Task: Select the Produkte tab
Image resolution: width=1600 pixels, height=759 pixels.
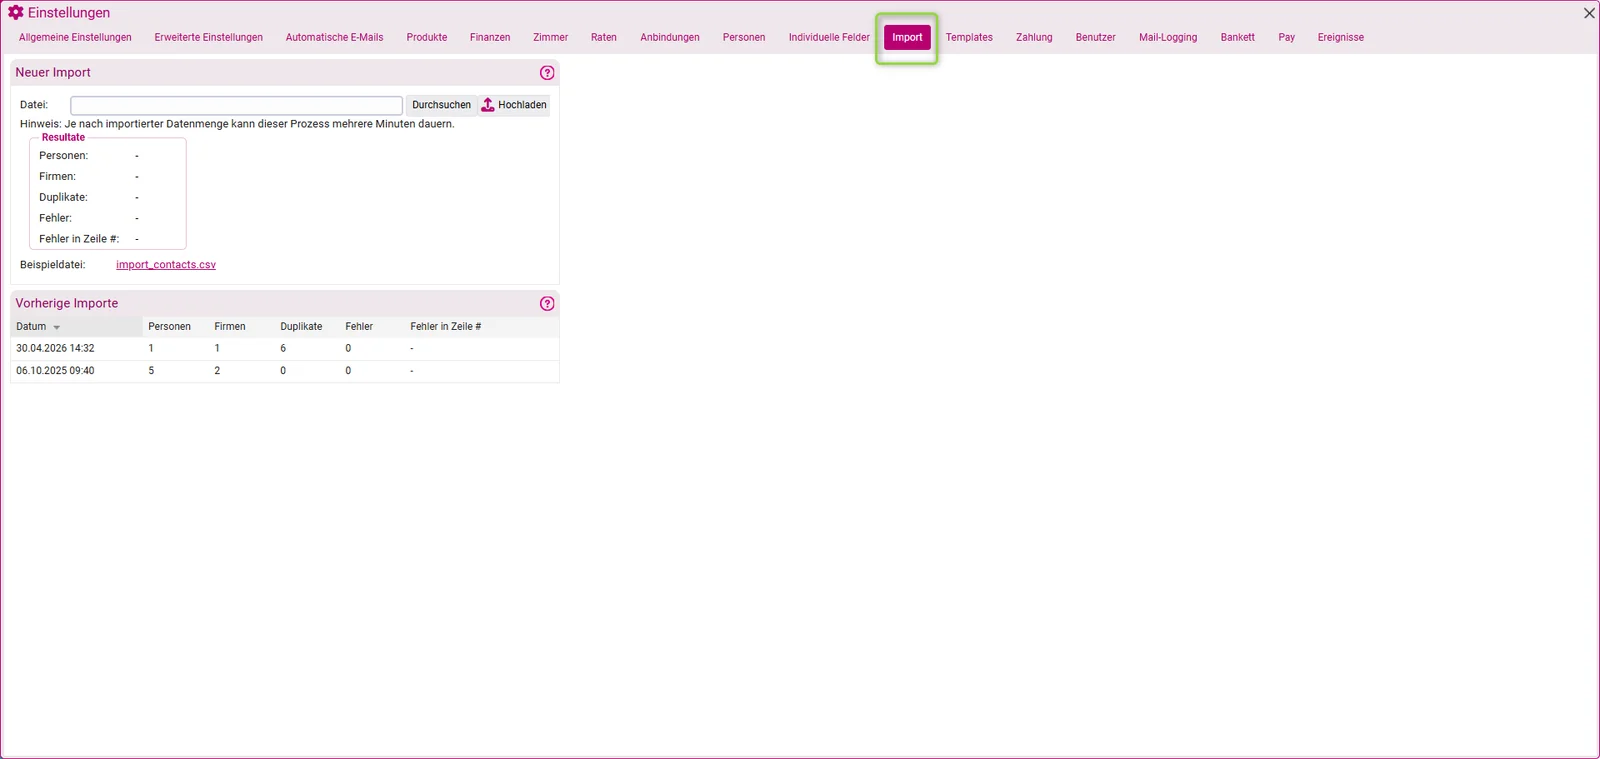Action: [x=427, y=38]
